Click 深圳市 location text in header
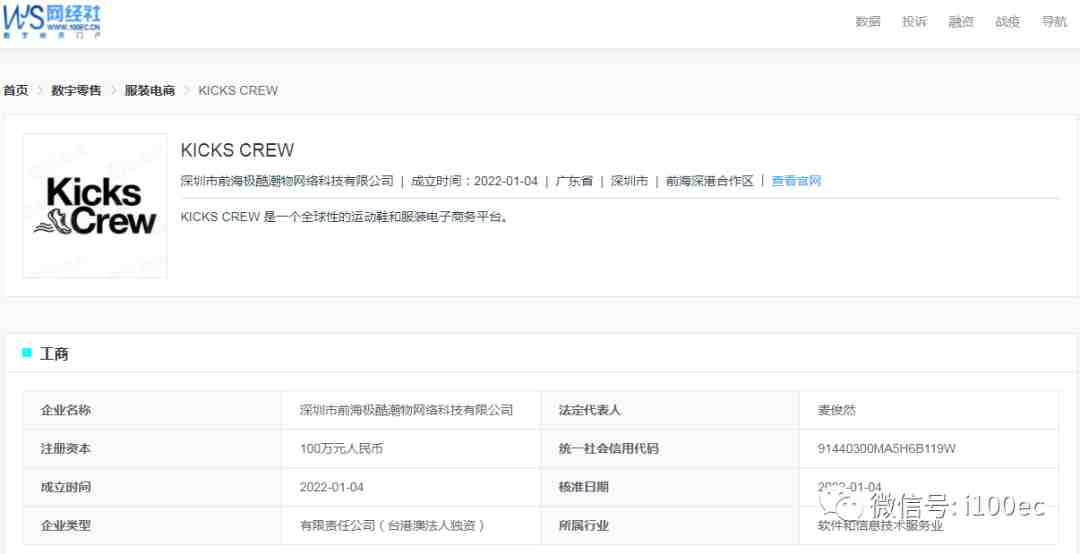 pos(630,181)
